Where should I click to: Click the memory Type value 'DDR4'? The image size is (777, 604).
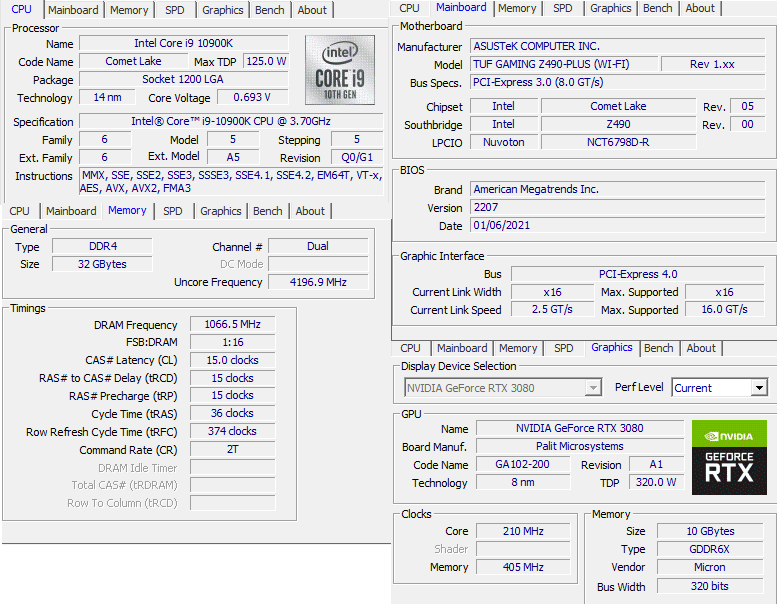point(103,246)
